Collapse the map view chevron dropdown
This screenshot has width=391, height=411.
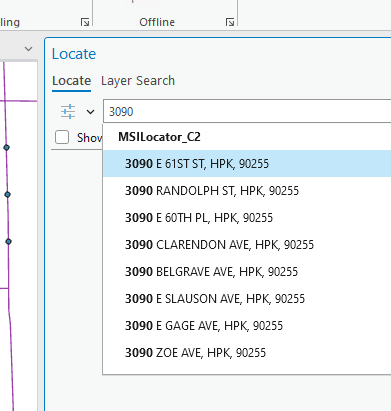click(x=29, y=49)
